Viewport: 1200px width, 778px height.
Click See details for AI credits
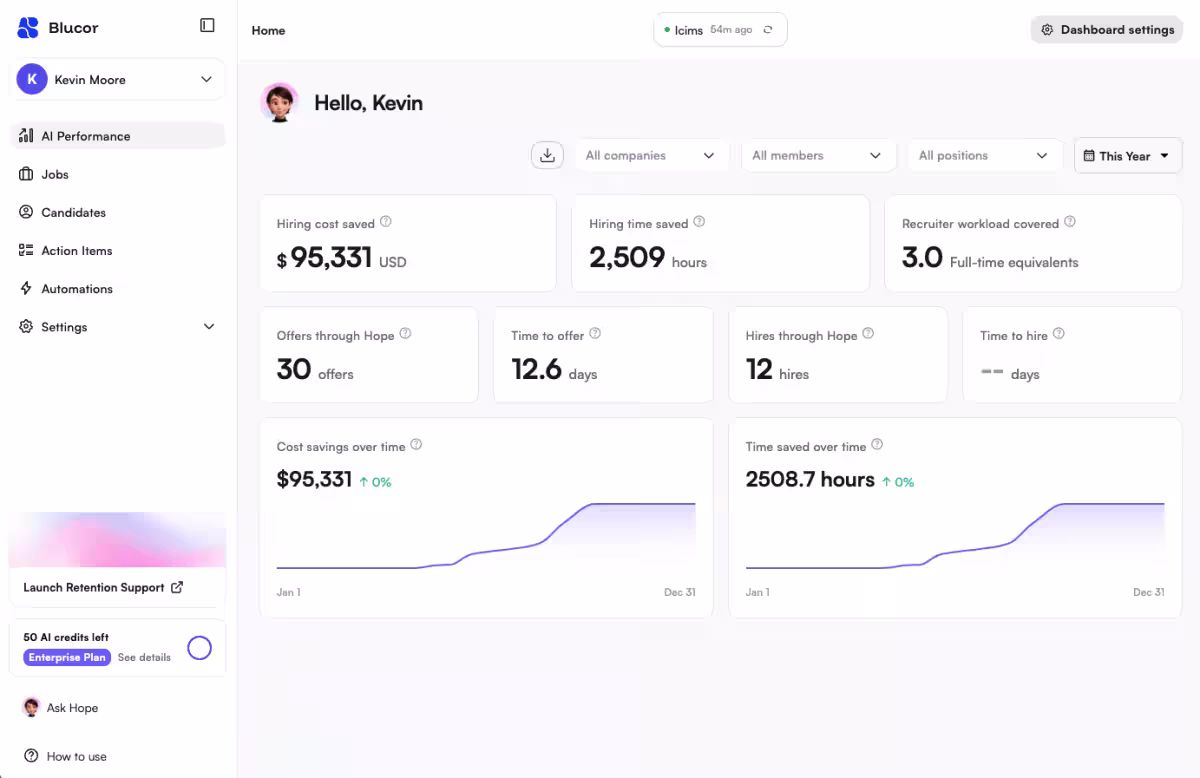click(144, 658)
